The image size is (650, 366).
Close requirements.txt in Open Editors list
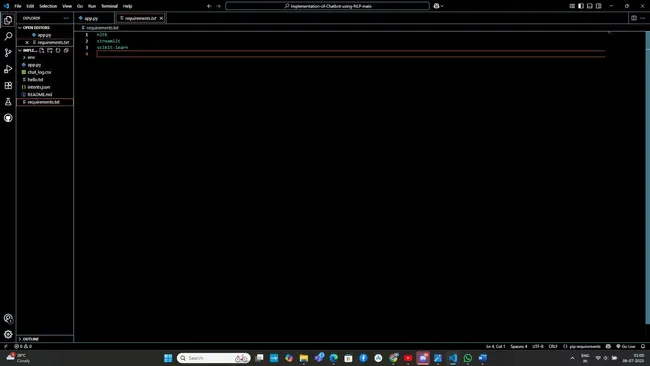[x=27, y=43]
